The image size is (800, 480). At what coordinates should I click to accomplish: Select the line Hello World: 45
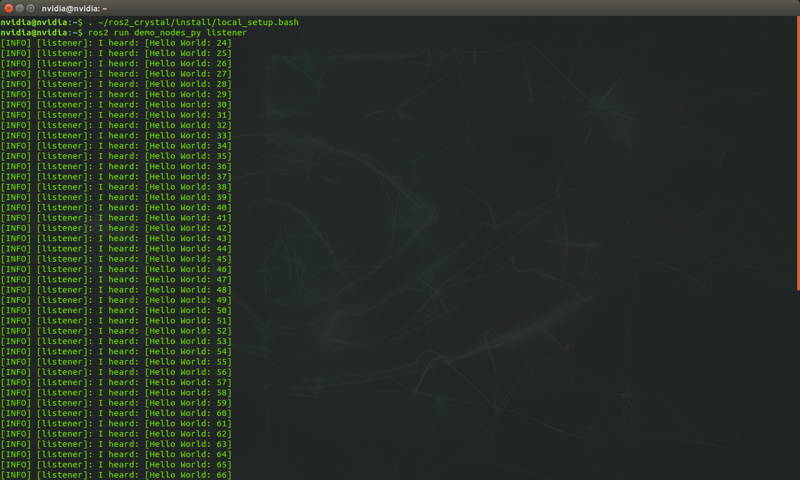116,259
